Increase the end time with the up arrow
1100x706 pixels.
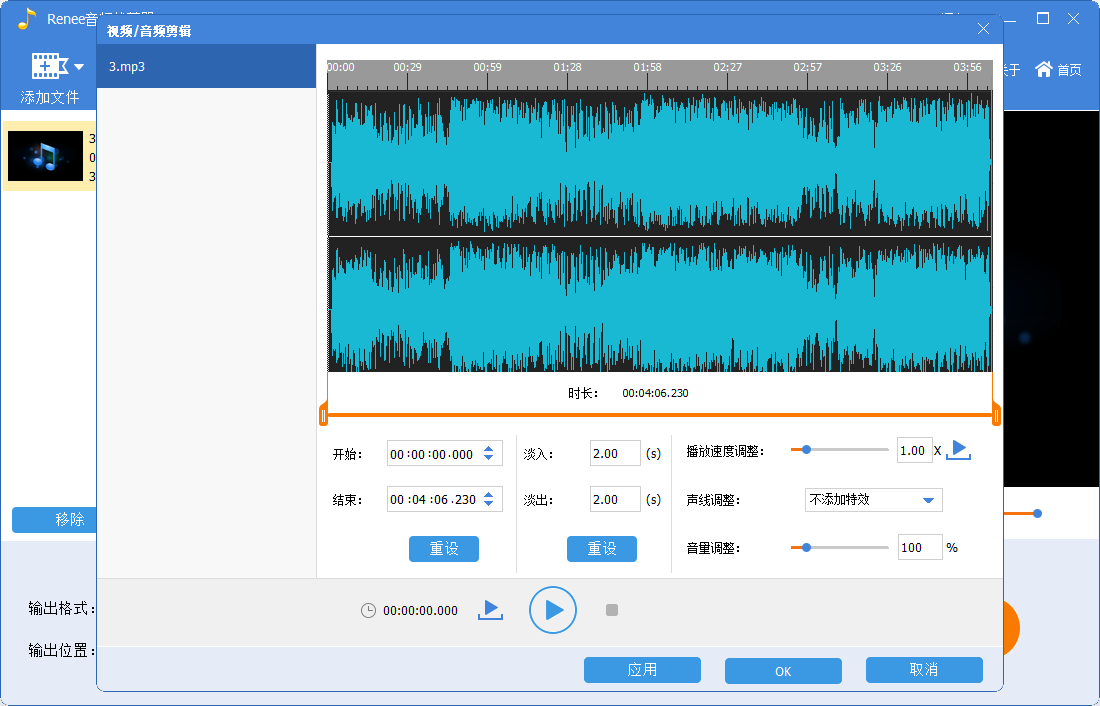tap(489, 494)
